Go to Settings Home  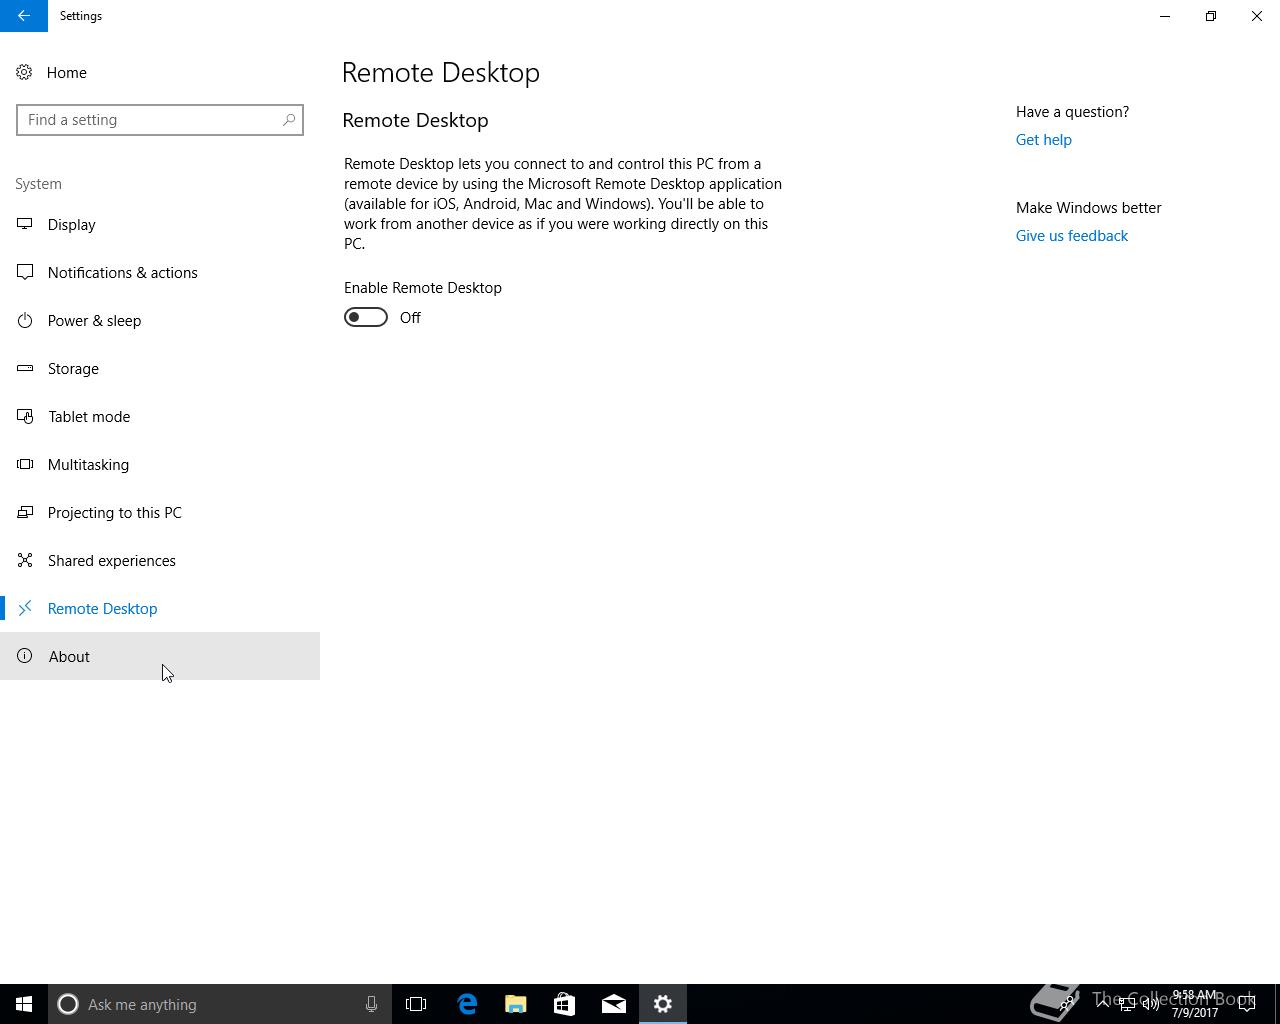160,72
